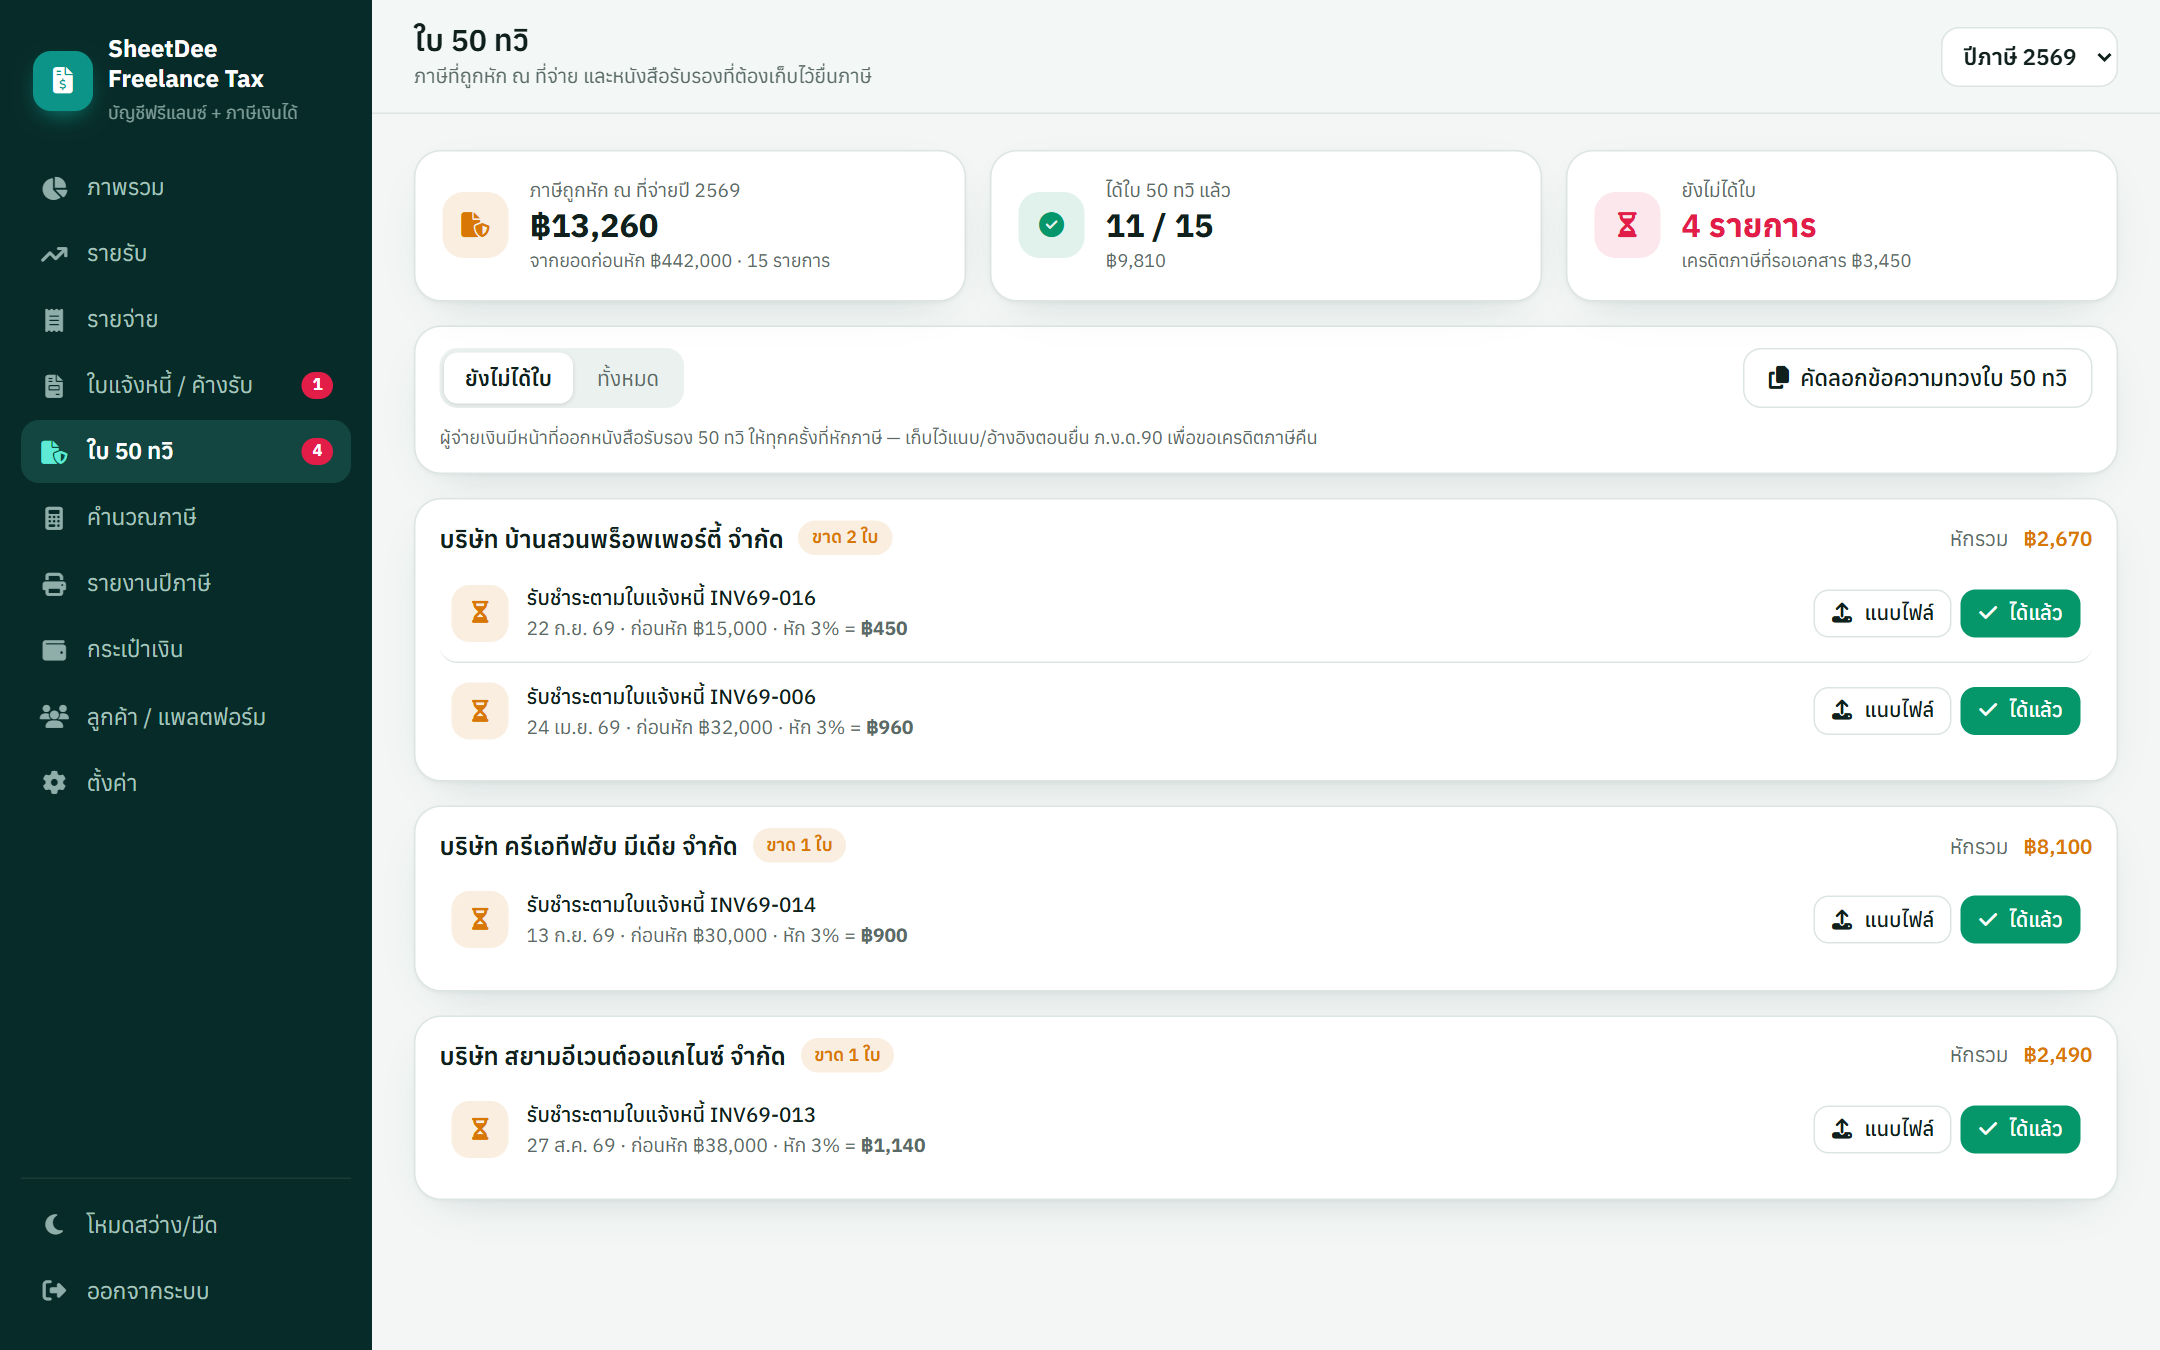Click the 4 รายการ pending count

1748,226
